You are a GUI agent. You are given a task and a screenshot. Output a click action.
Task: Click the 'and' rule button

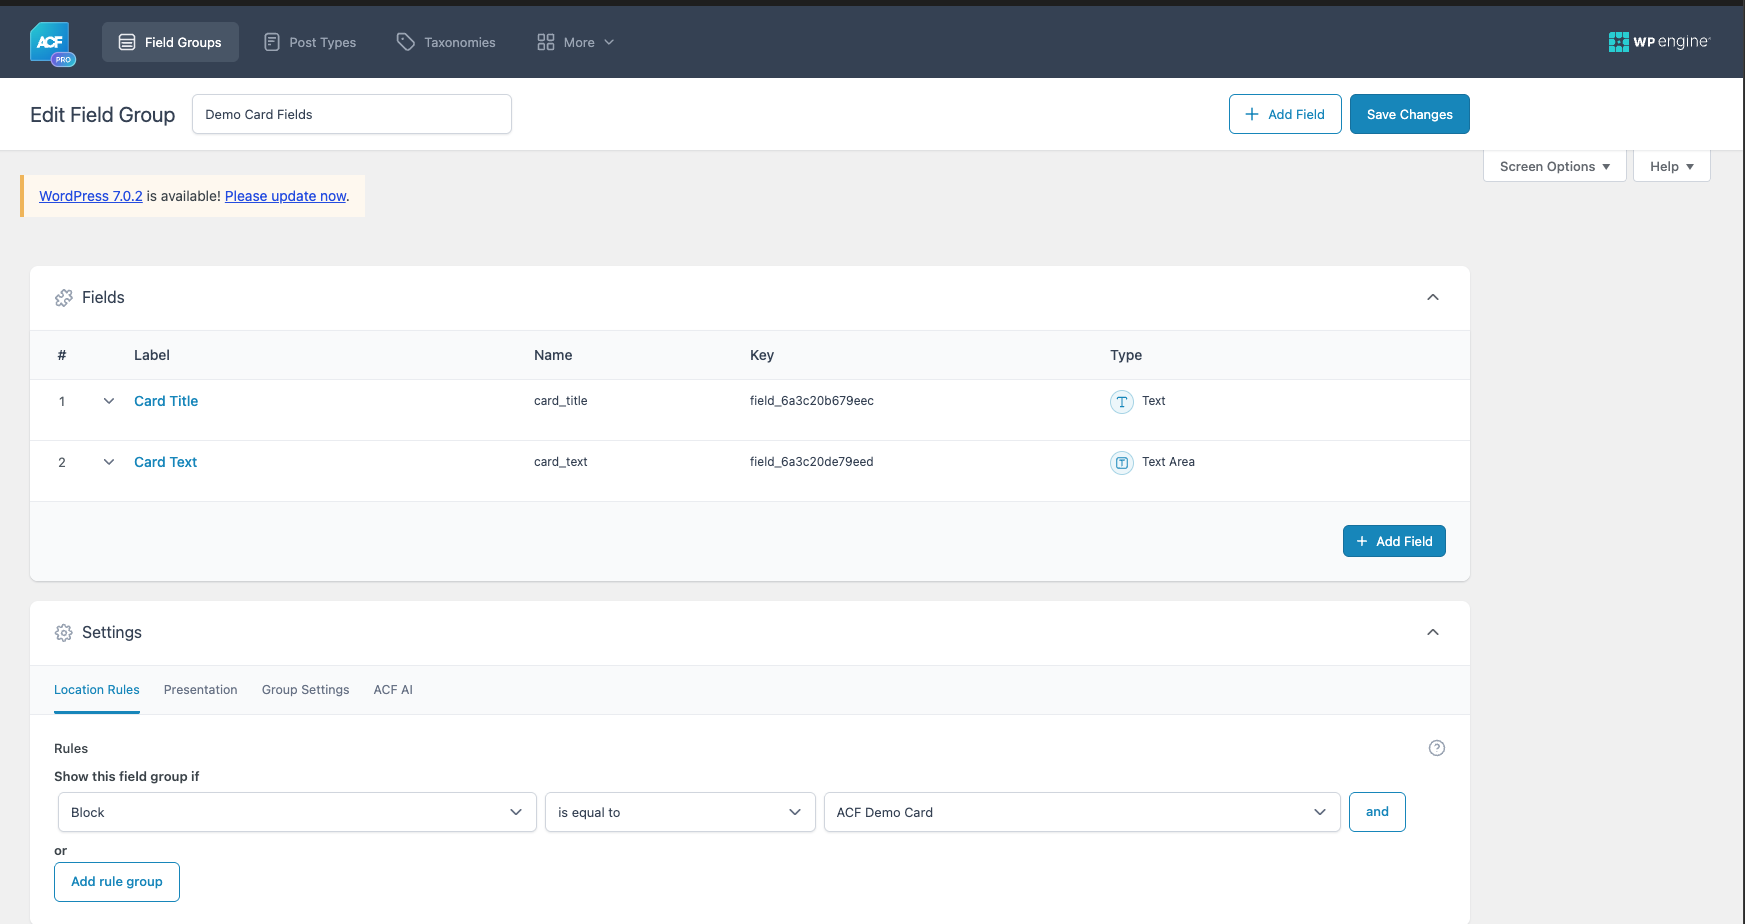pos(1377,812)
